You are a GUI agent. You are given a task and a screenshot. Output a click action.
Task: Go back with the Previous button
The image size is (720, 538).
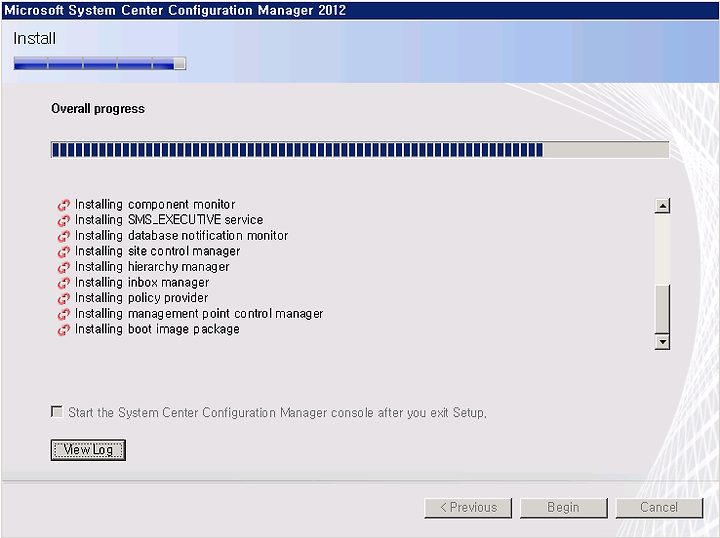click(x=468, y=508)
